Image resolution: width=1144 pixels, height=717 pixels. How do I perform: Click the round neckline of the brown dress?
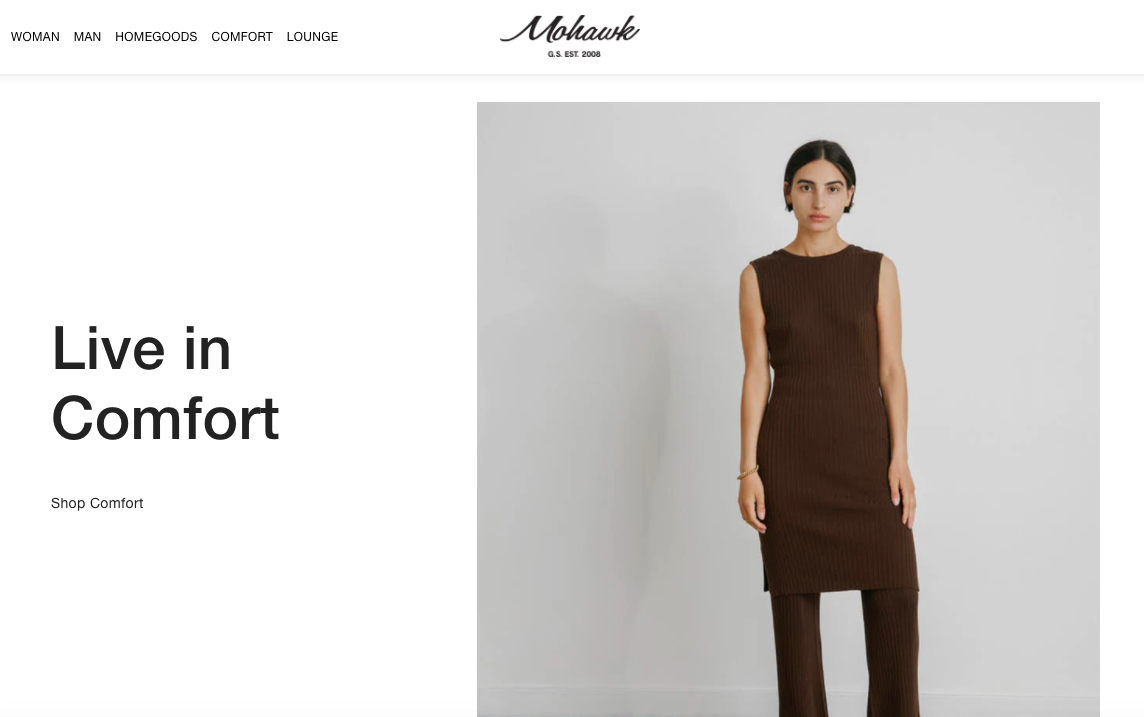816,252
